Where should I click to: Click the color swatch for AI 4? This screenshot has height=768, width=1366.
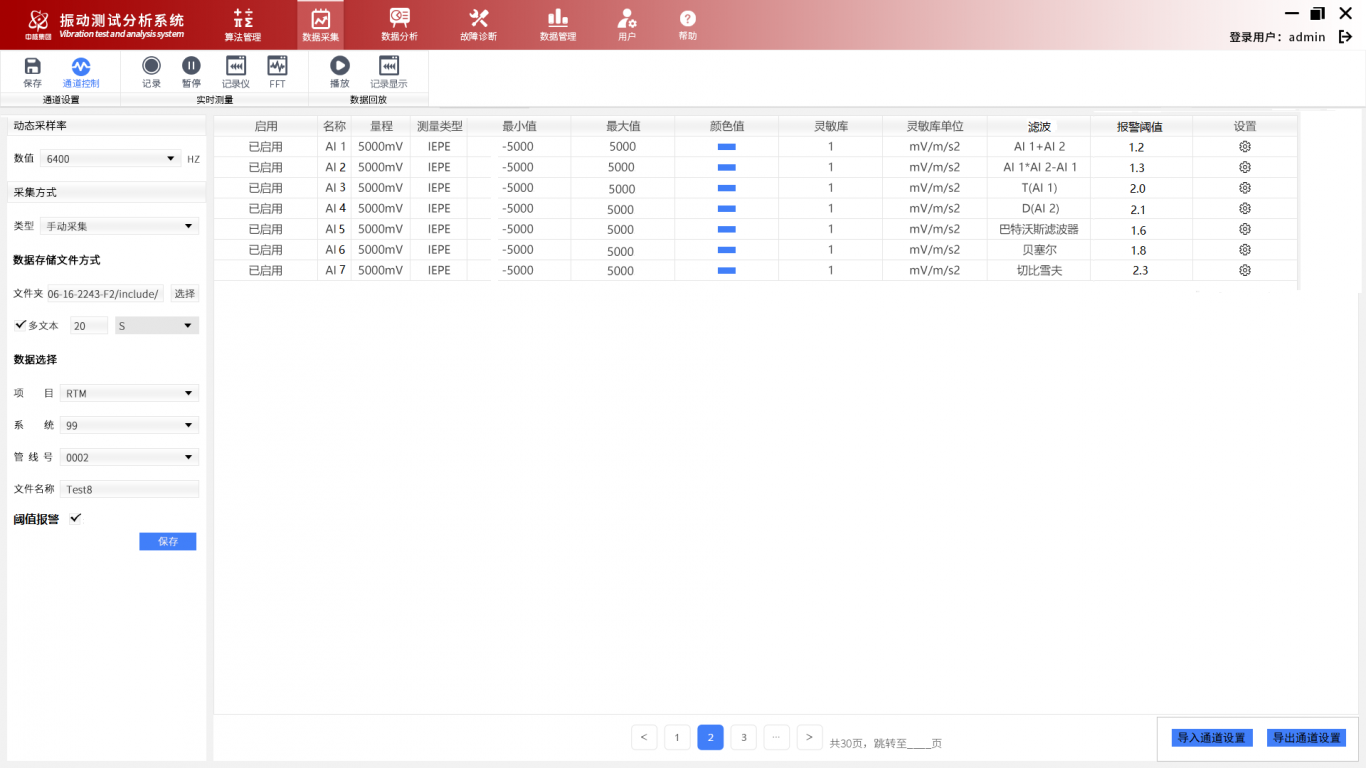pyautogui.click(x=727, y=208)
